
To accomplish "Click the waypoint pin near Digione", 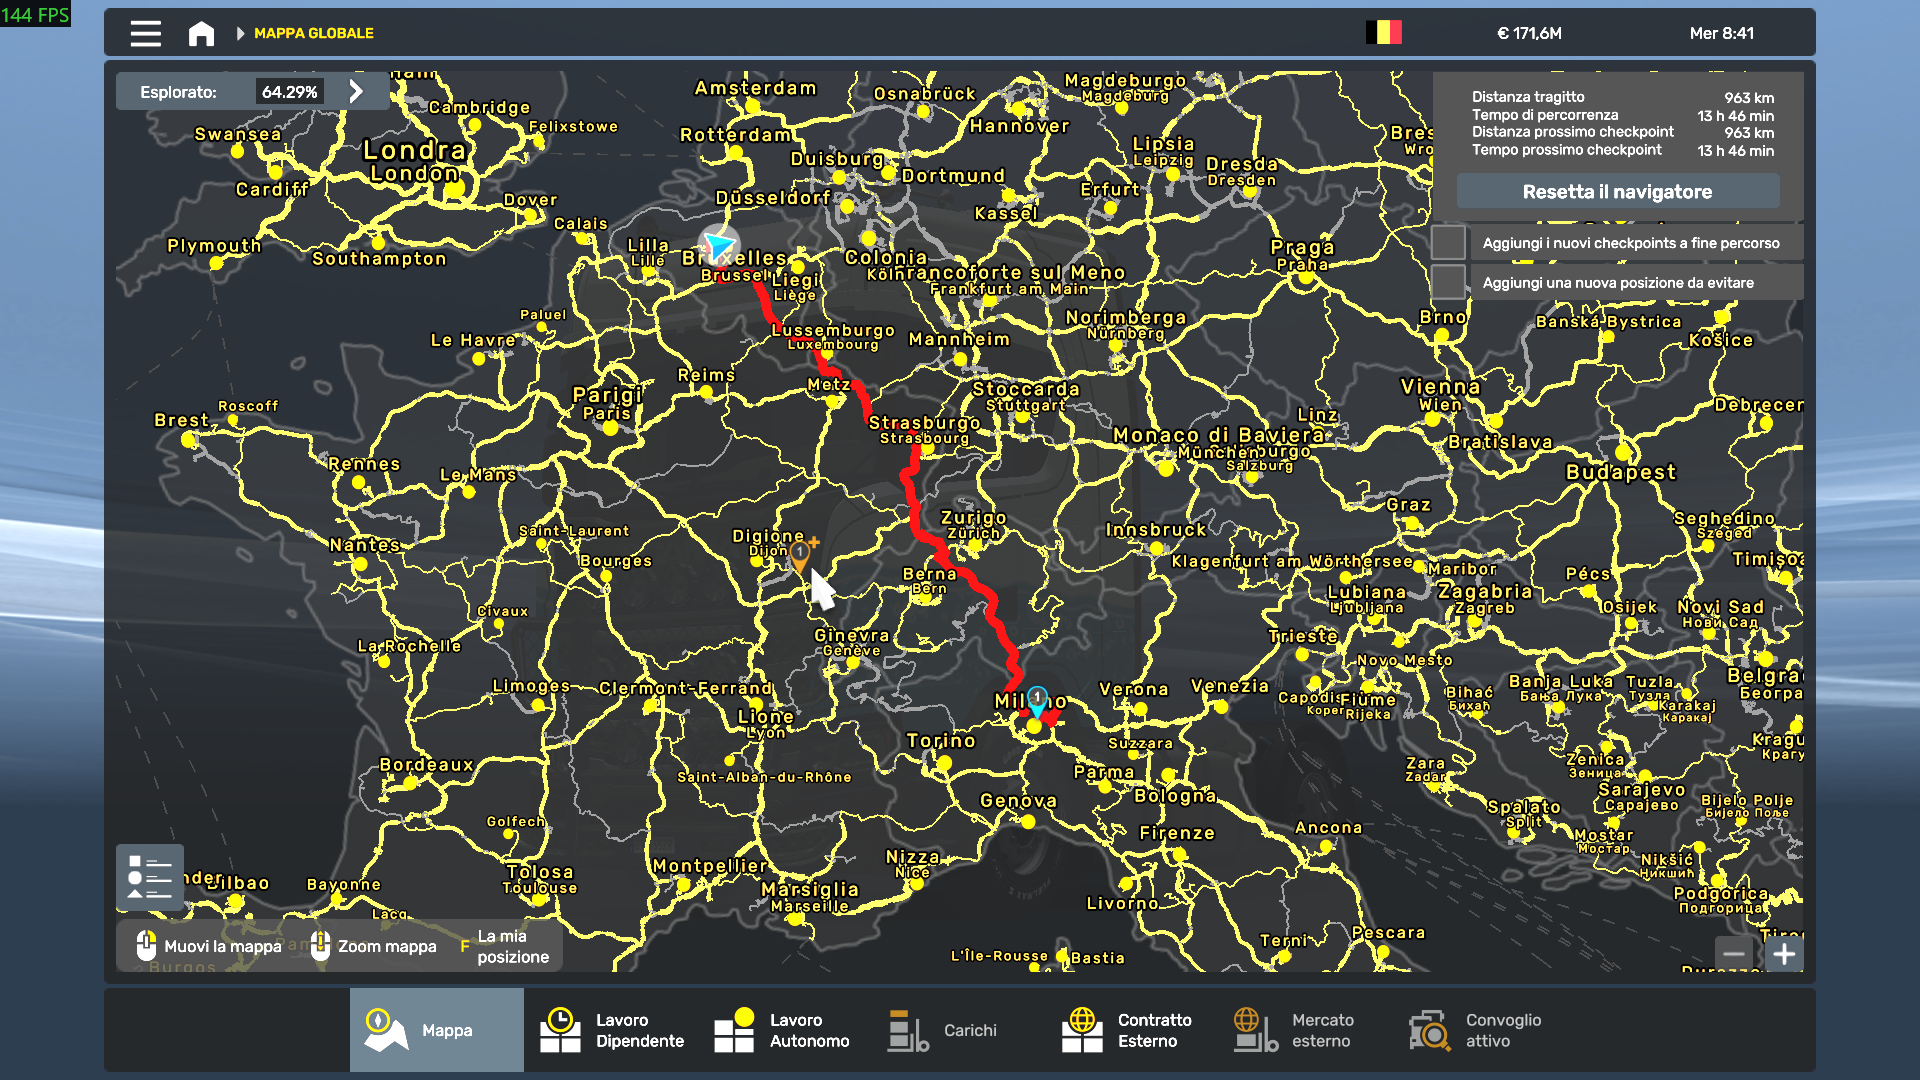I will click(x=800, y=555).
